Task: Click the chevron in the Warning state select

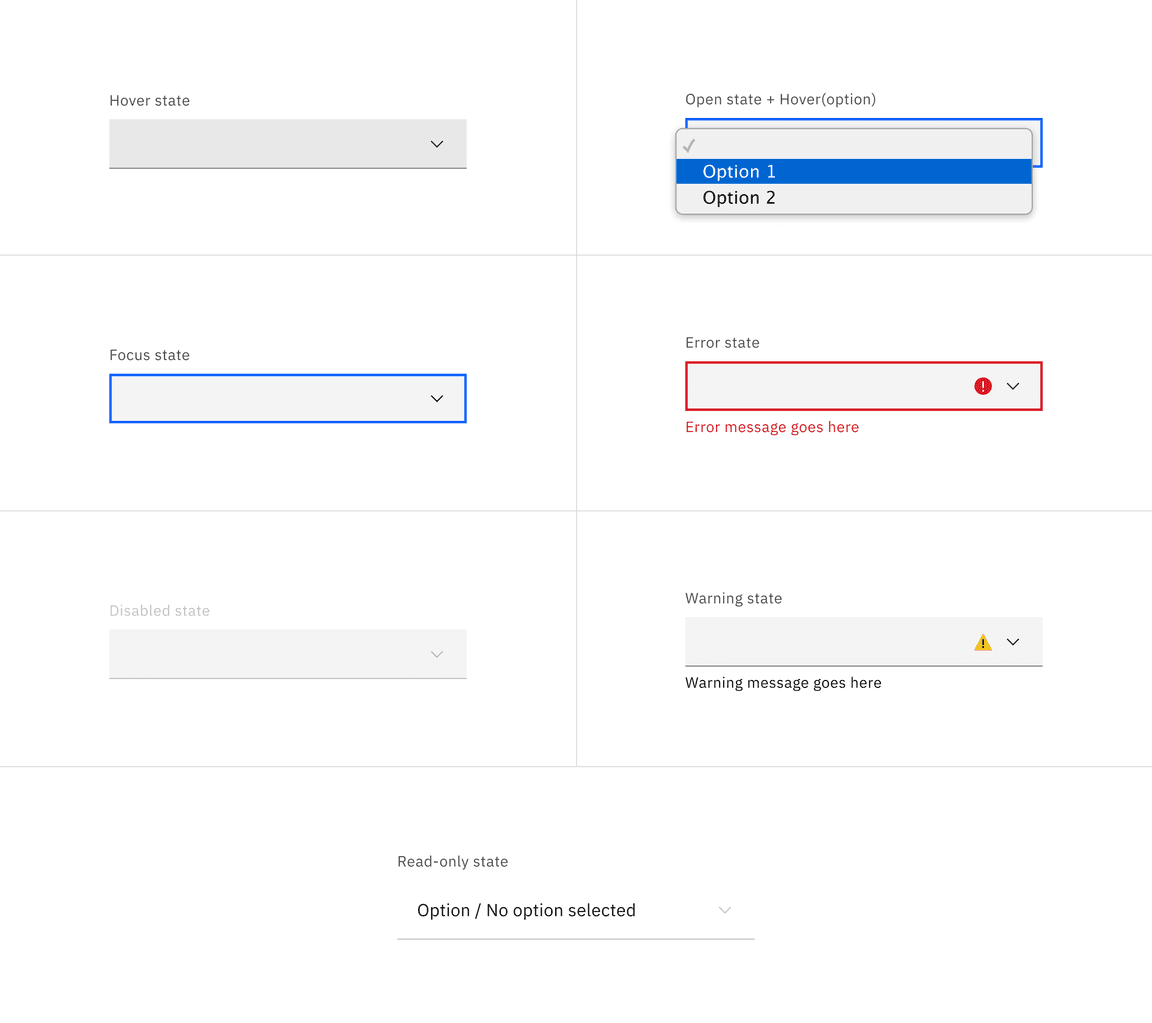Action: (x=1012, y=642)
